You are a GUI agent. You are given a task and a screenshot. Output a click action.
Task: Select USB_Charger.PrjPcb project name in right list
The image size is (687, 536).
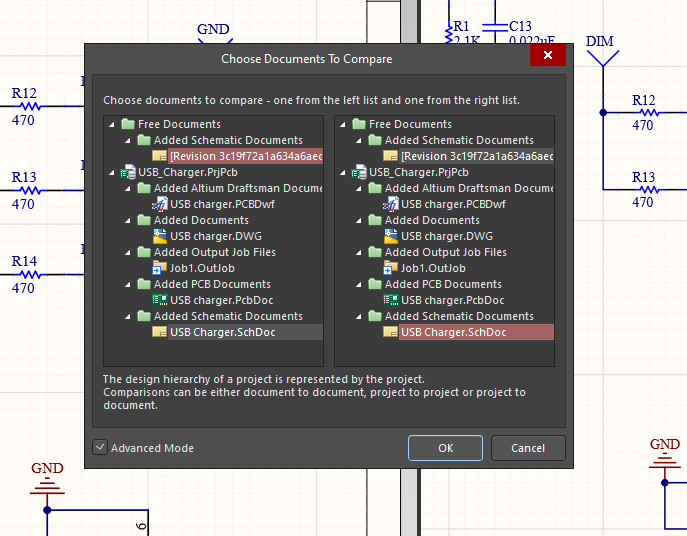click(419, 172)
